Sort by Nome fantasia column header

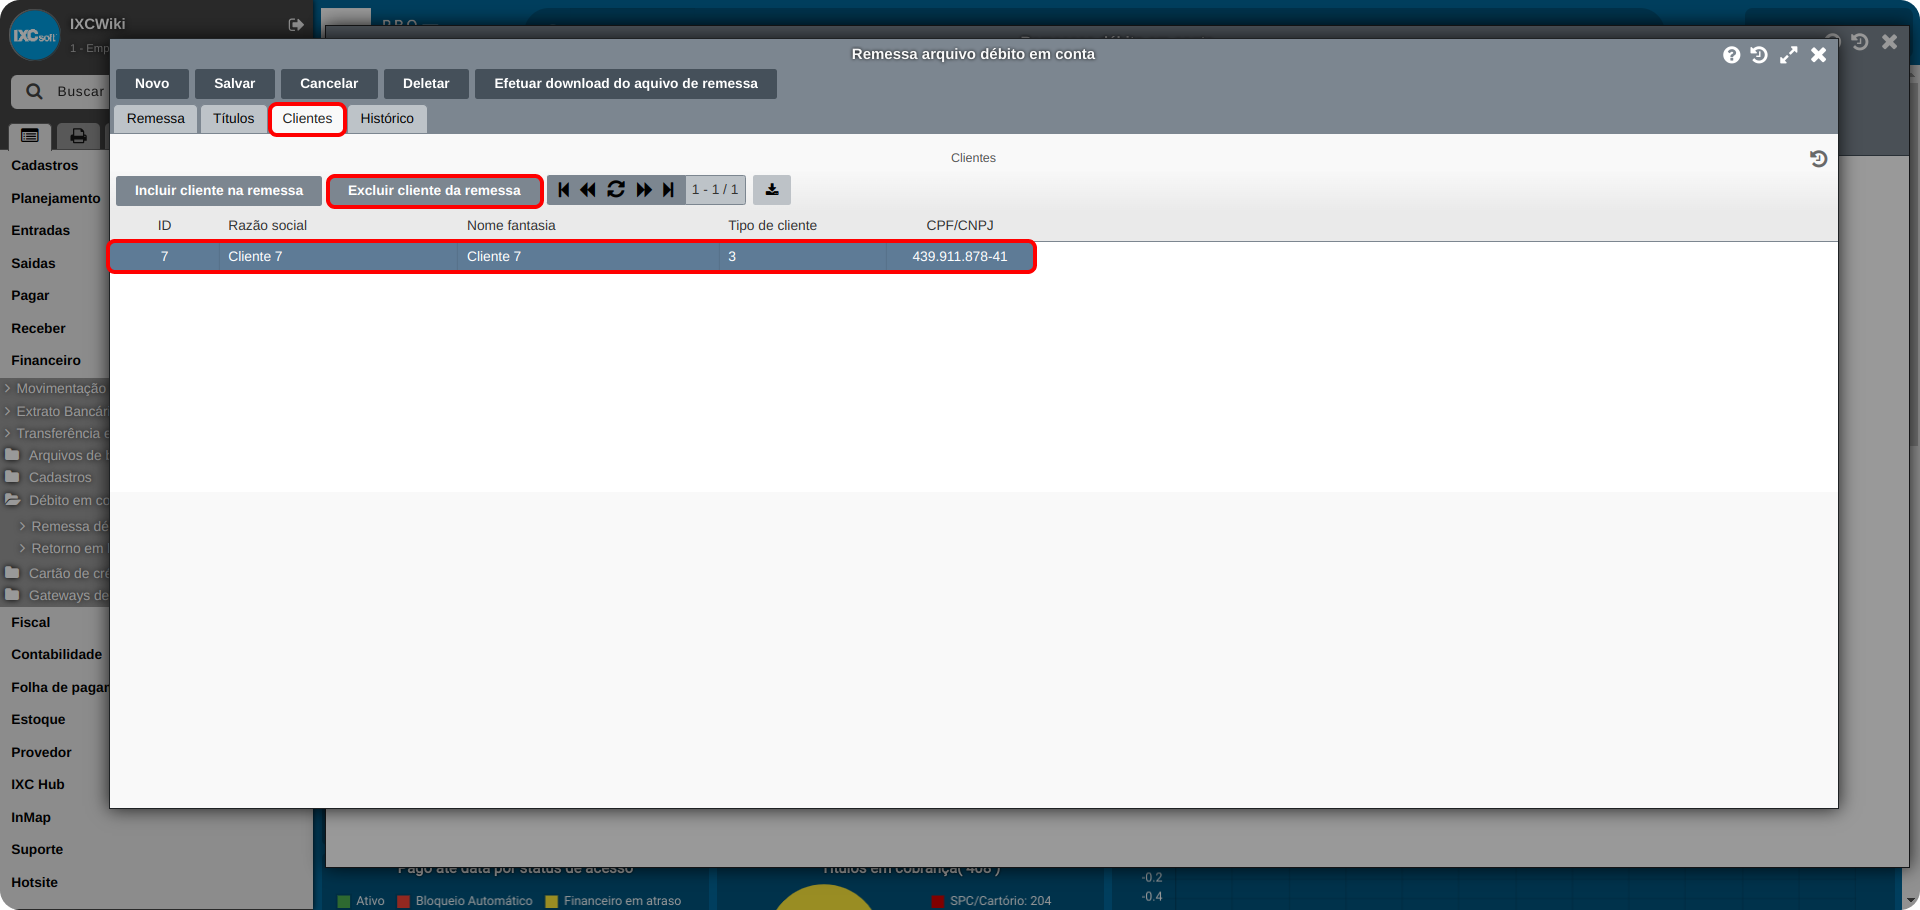511,226
